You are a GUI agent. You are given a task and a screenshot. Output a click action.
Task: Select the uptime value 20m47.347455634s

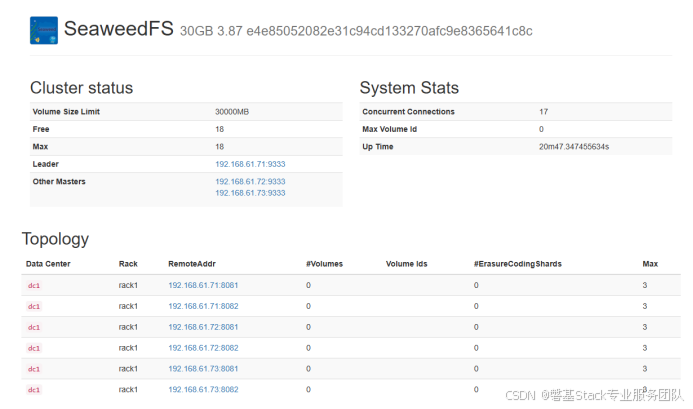pyautogui.click(x=574, y=147)
